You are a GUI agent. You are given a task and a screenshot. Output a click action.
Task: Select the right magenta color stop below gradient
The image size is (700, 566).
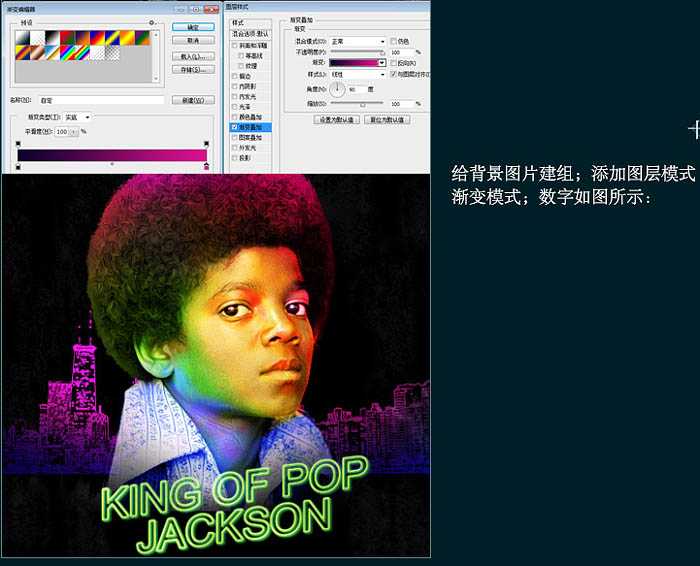click(x=206, y=166)
